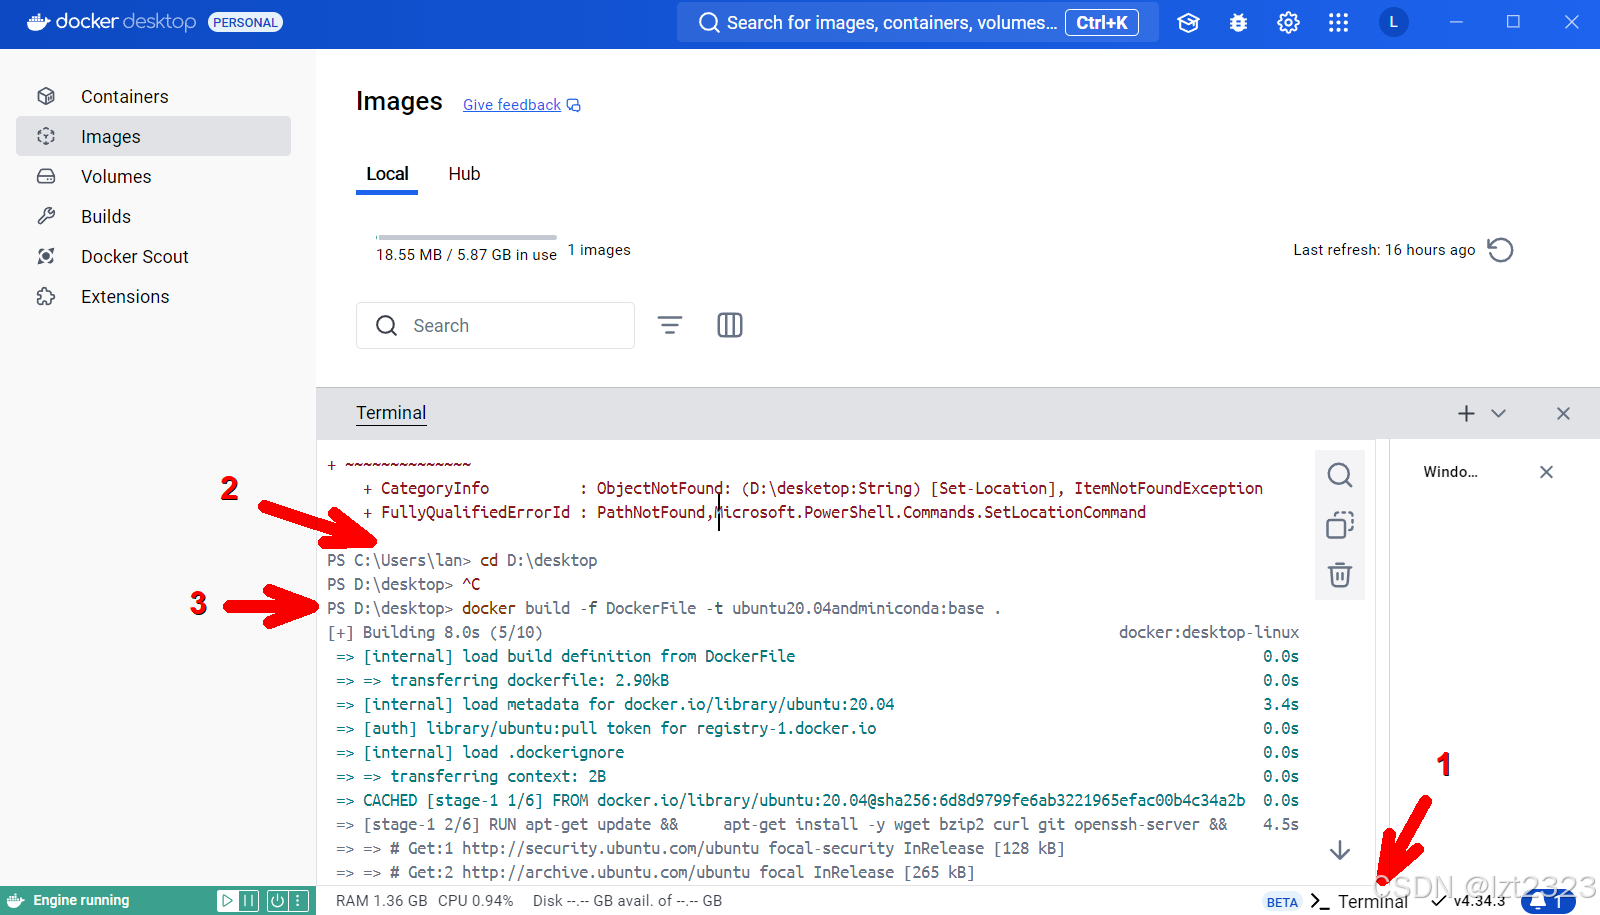
Task: Open the notifications bell
Action: (x=1548, y=901)
